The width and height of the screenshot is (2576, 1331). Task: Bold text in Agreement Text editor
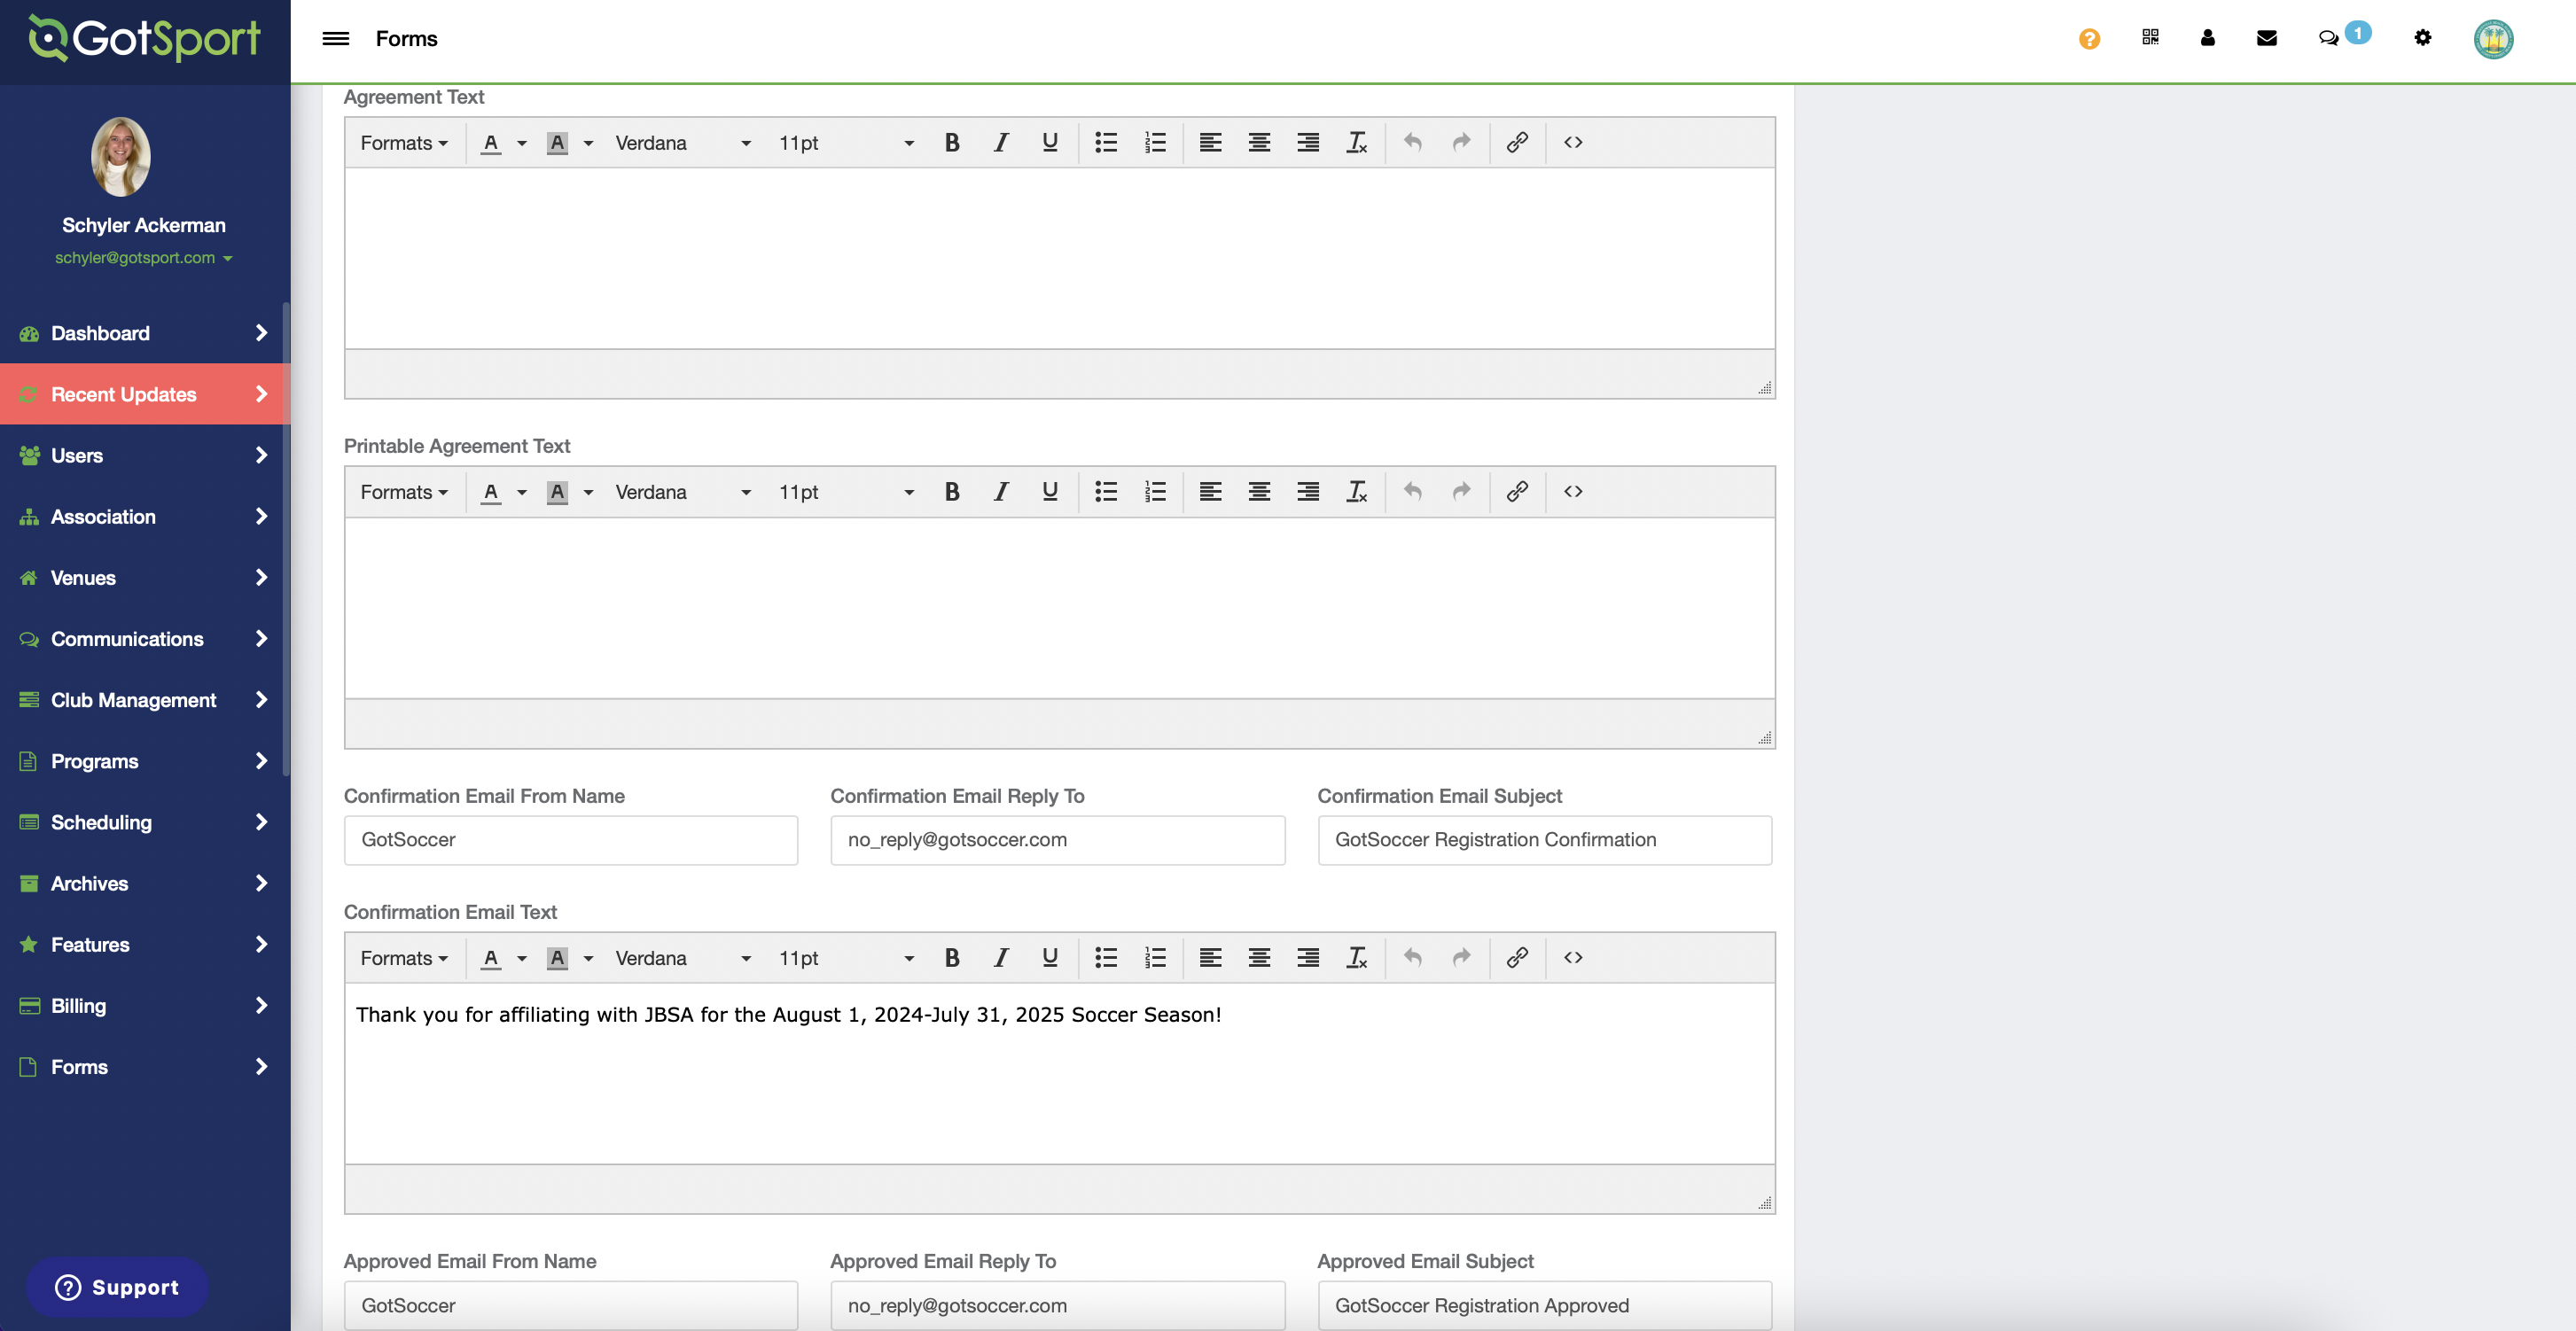(x=952, y=143)
